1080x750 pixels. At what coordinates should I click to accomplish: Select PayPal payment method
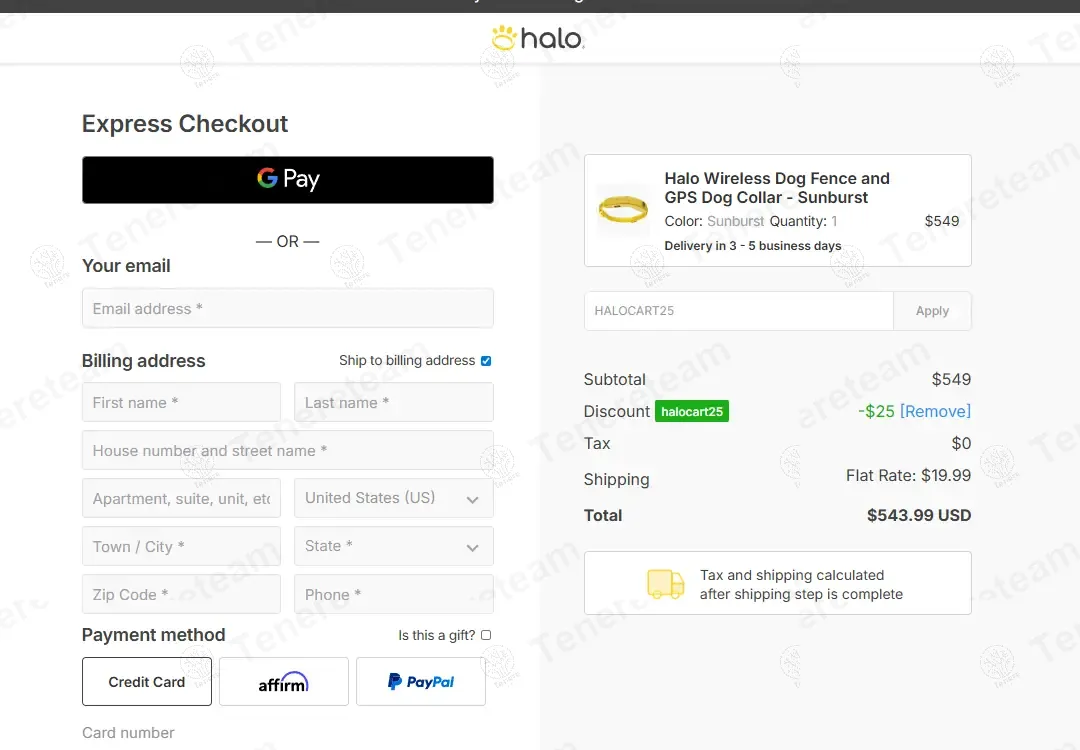pyautogui.click(x=421, y=682)
